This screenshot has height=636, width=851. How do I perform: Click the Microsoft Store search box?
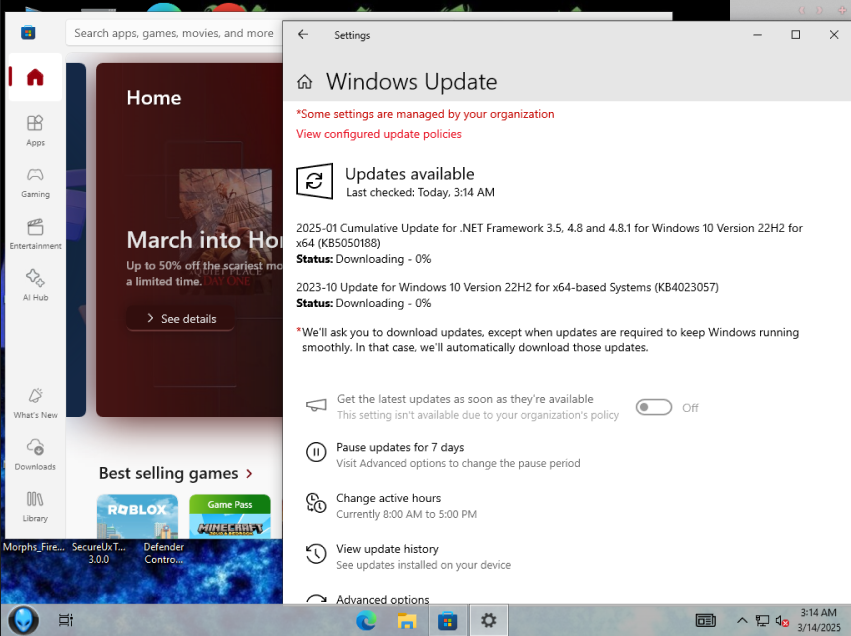click(174, 33)
